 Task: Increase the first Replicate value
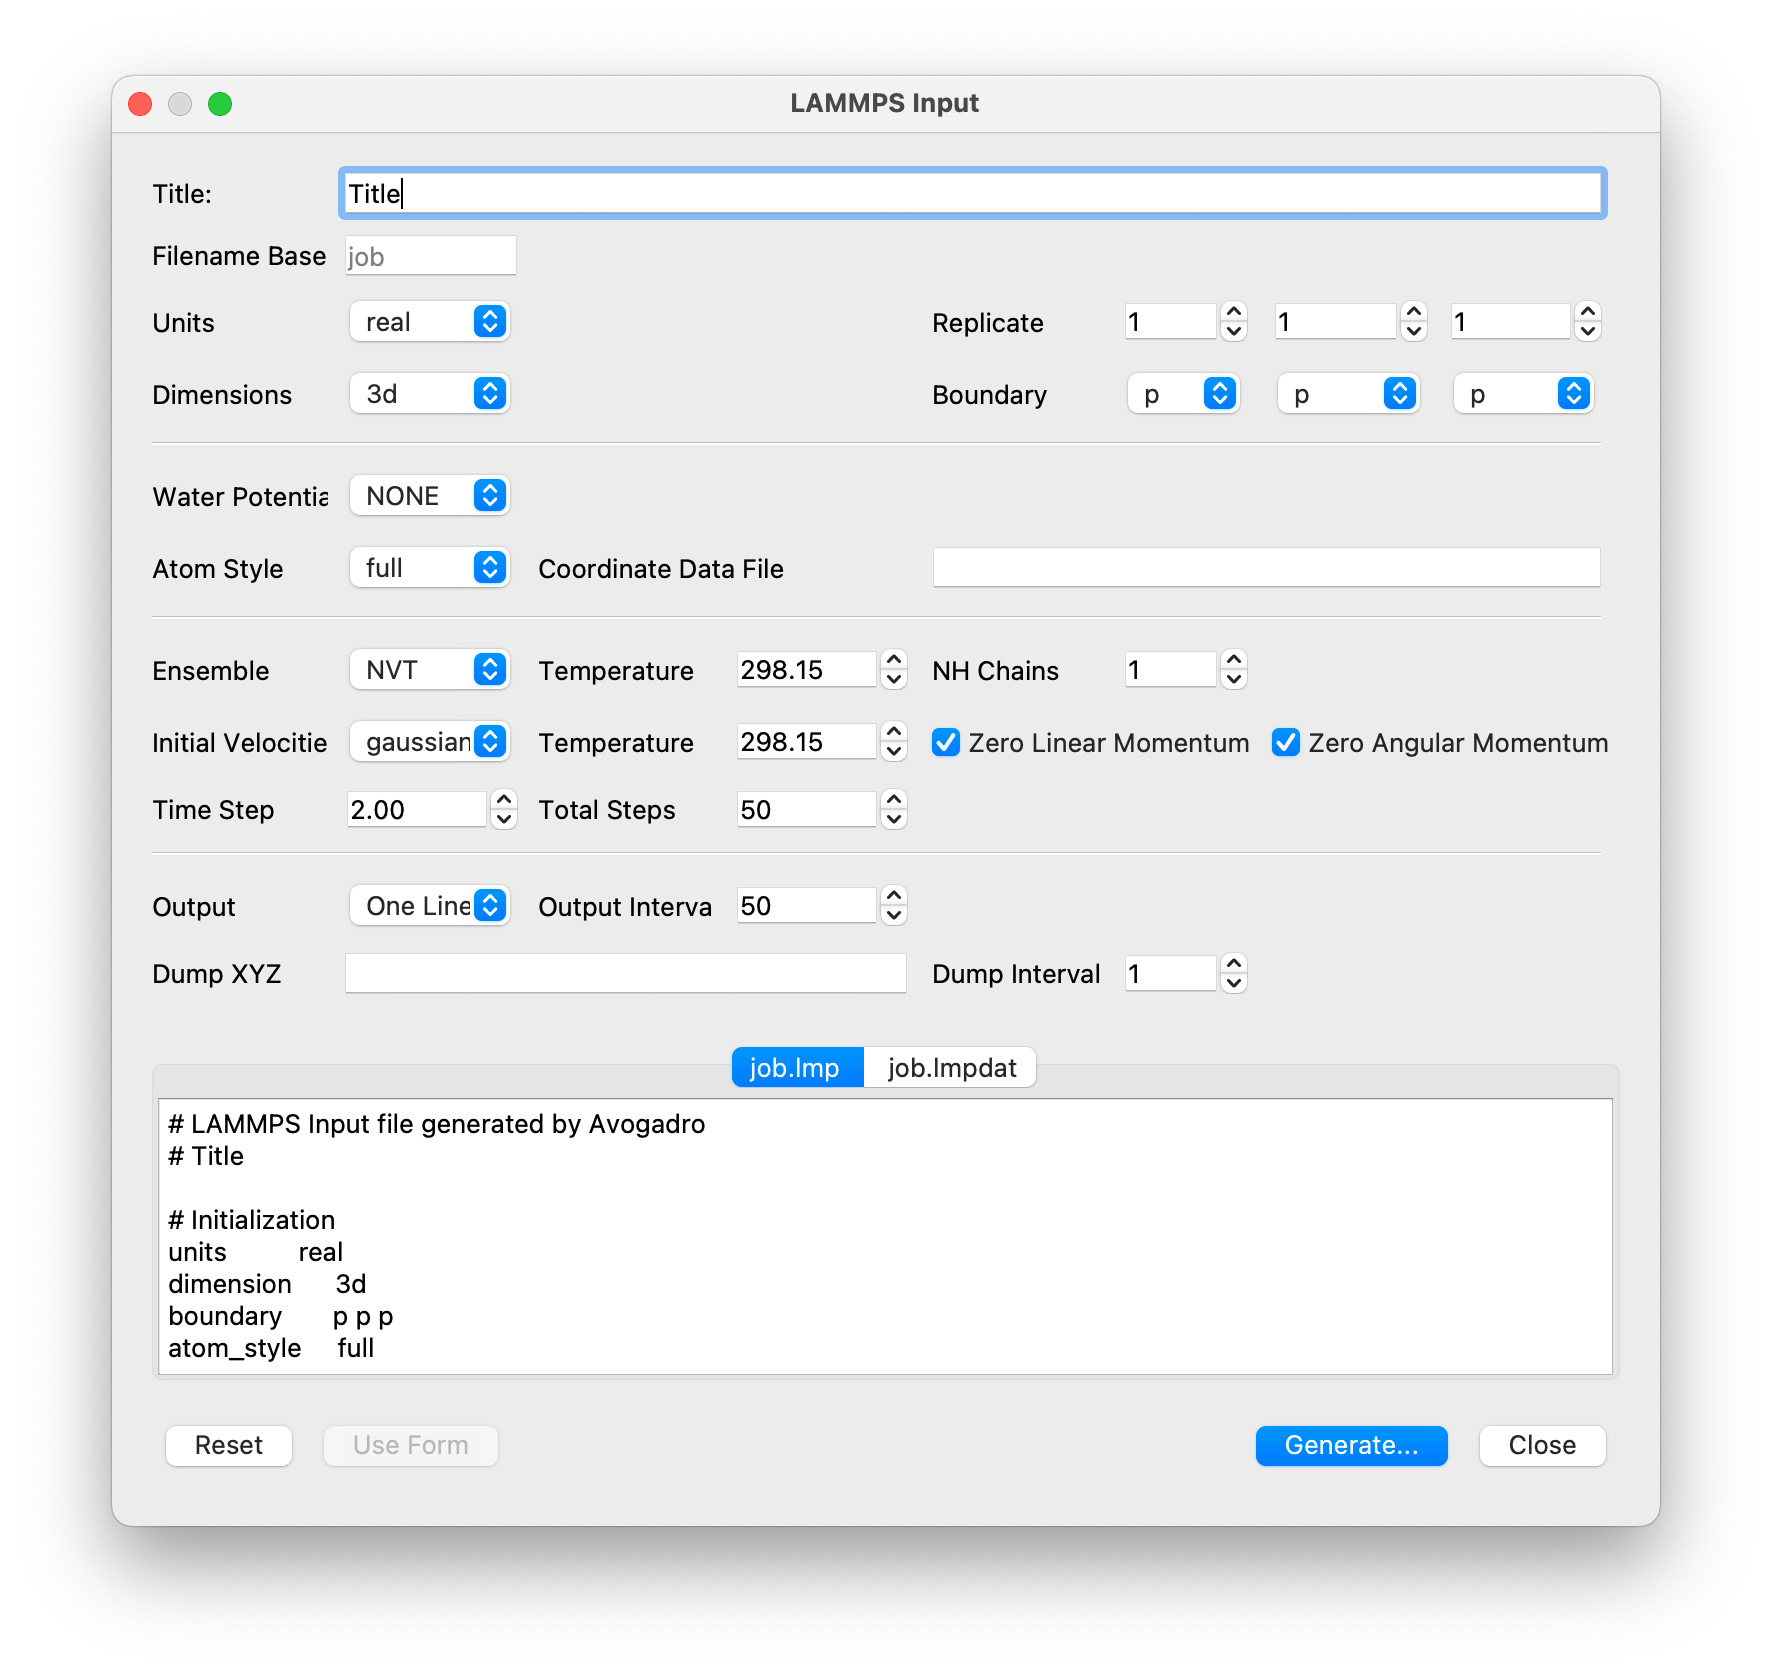click(x=1234, y=312)
